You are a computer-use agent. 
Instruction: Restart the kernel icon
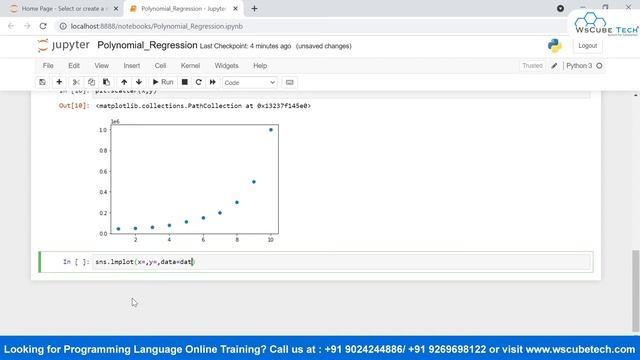click(199, 82)
